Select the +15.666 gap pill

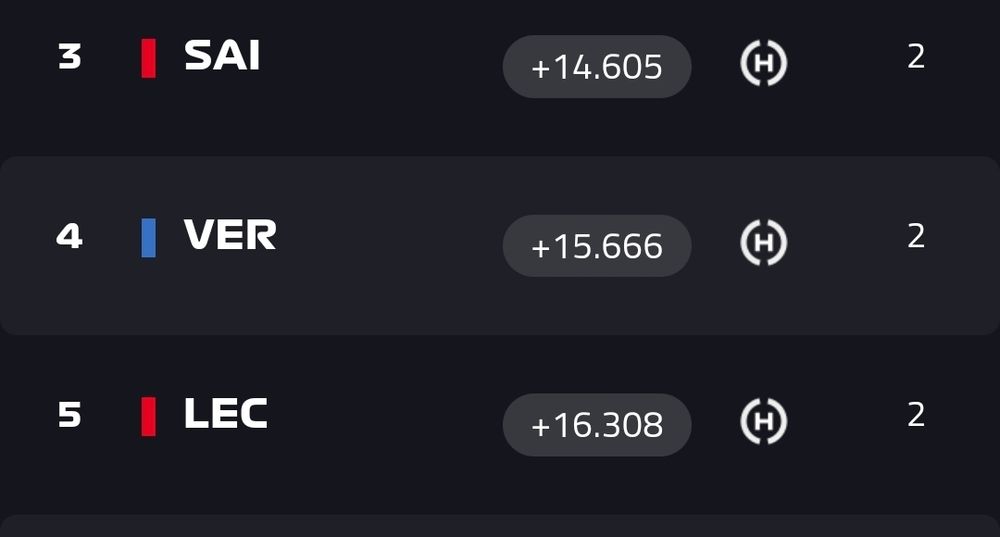click(597, 246)
